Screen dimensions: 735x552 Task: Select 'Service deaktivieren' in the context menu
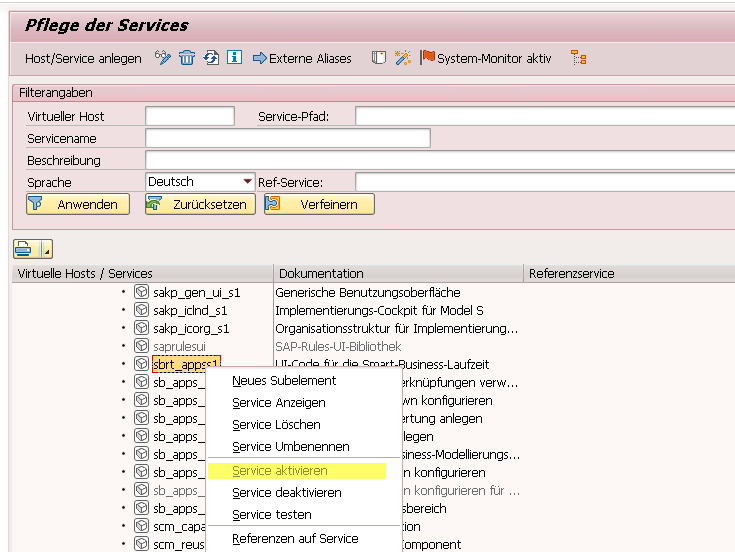click(x=286, y=493)
